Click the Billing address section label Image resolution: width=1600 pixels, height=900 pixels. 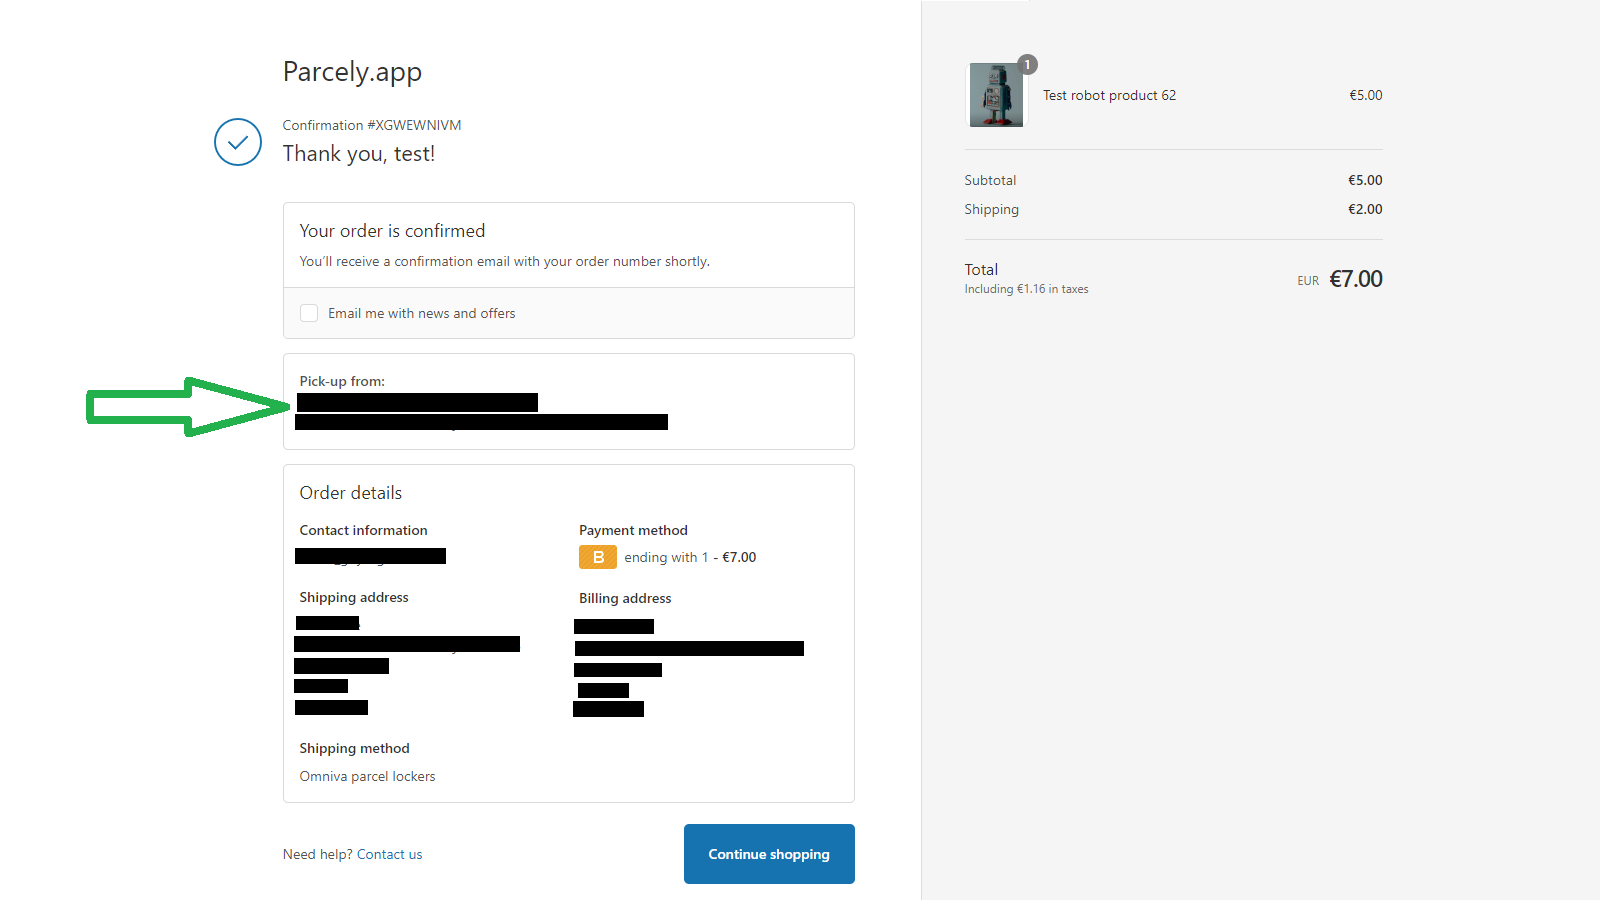(624, 598)
